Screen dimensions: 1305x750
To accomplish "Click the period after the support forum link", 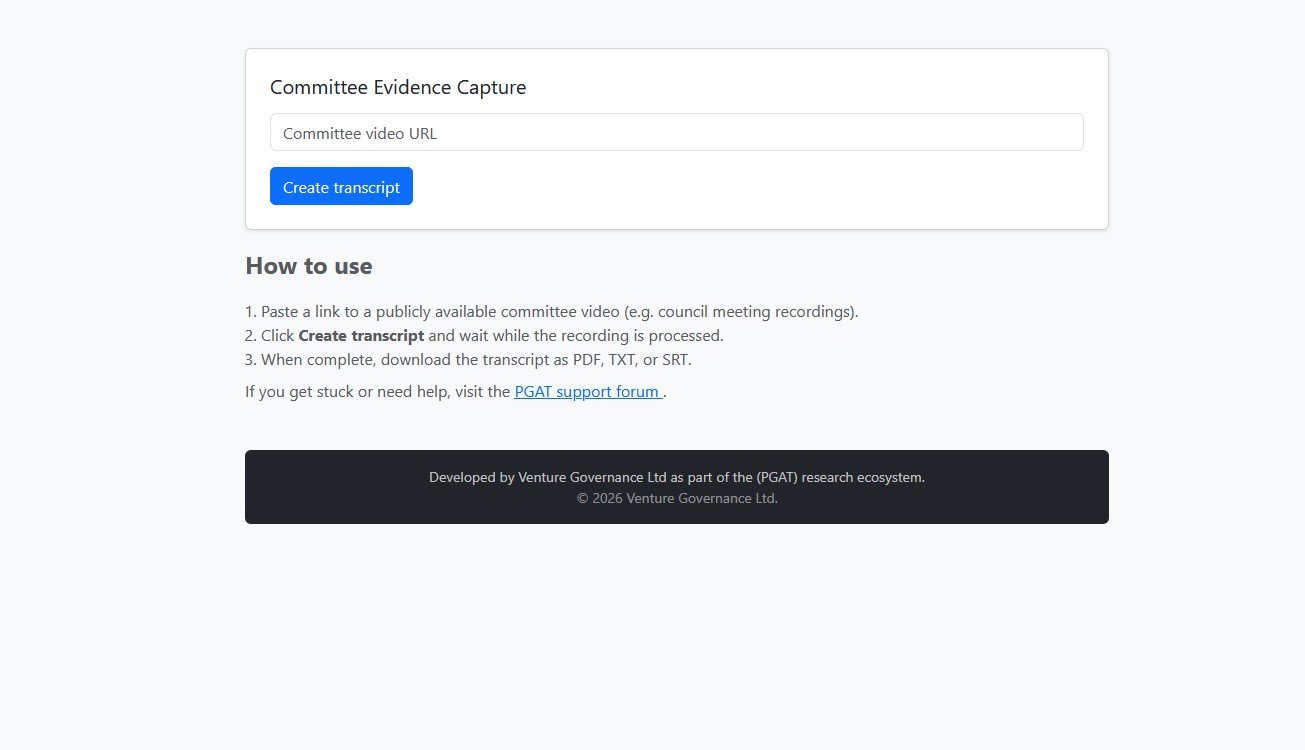I will (665, 393).
